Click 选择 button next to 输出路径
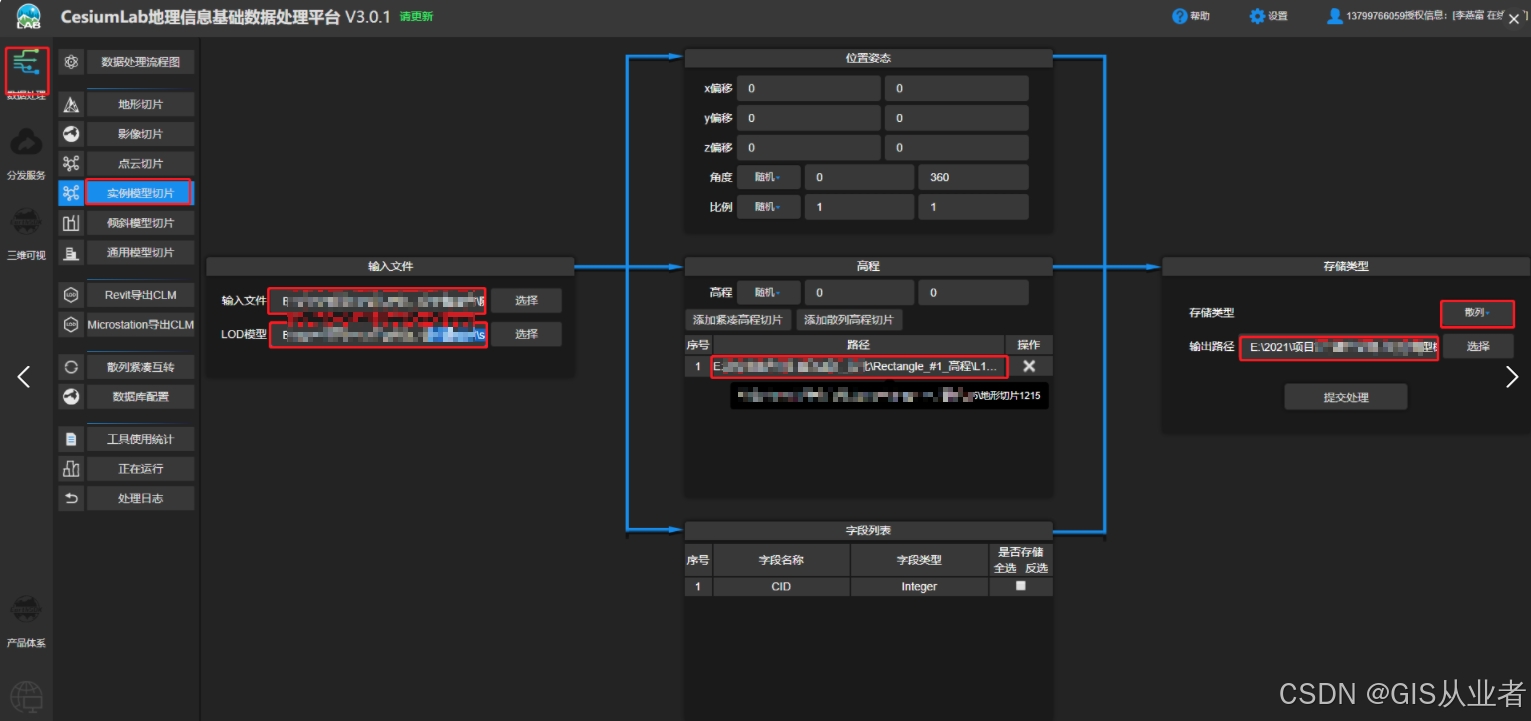Screen dimensions: 1531x721 point(1478,346)
